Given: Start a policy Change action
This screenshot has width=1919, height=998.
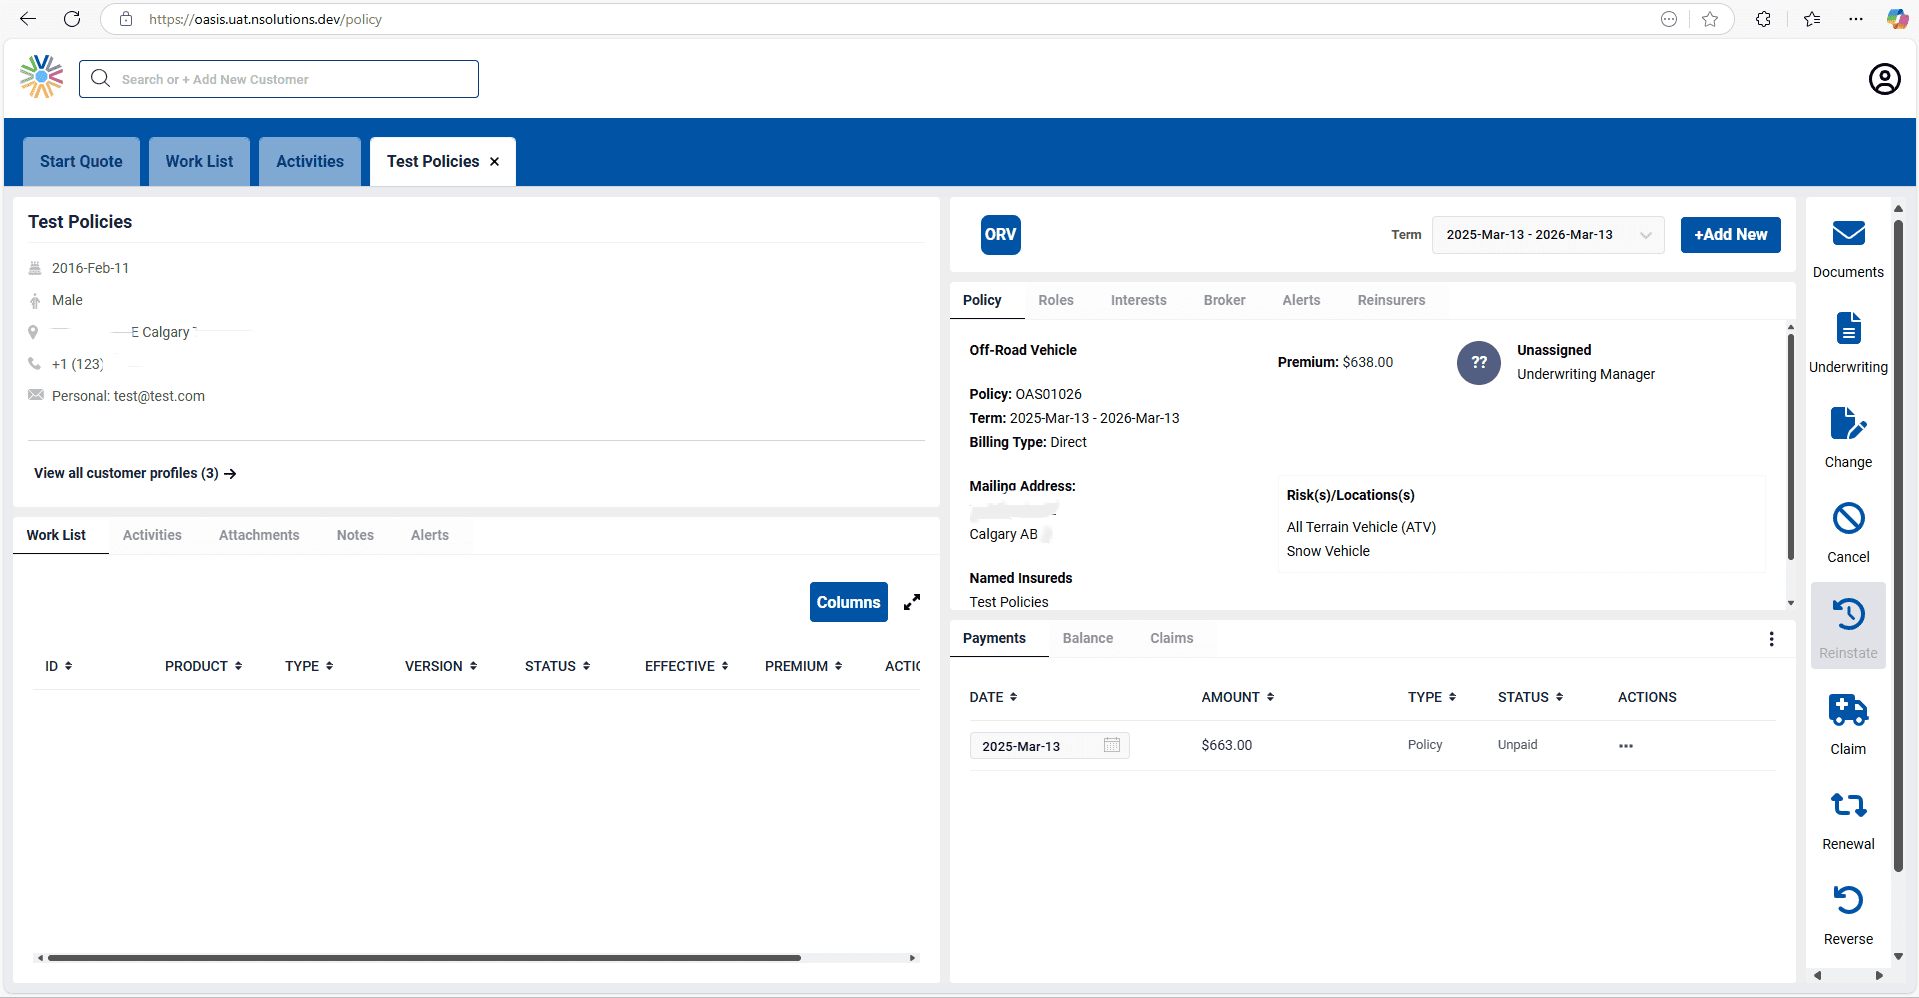Looking at the screenshot, I should [x=1847, y=430].
